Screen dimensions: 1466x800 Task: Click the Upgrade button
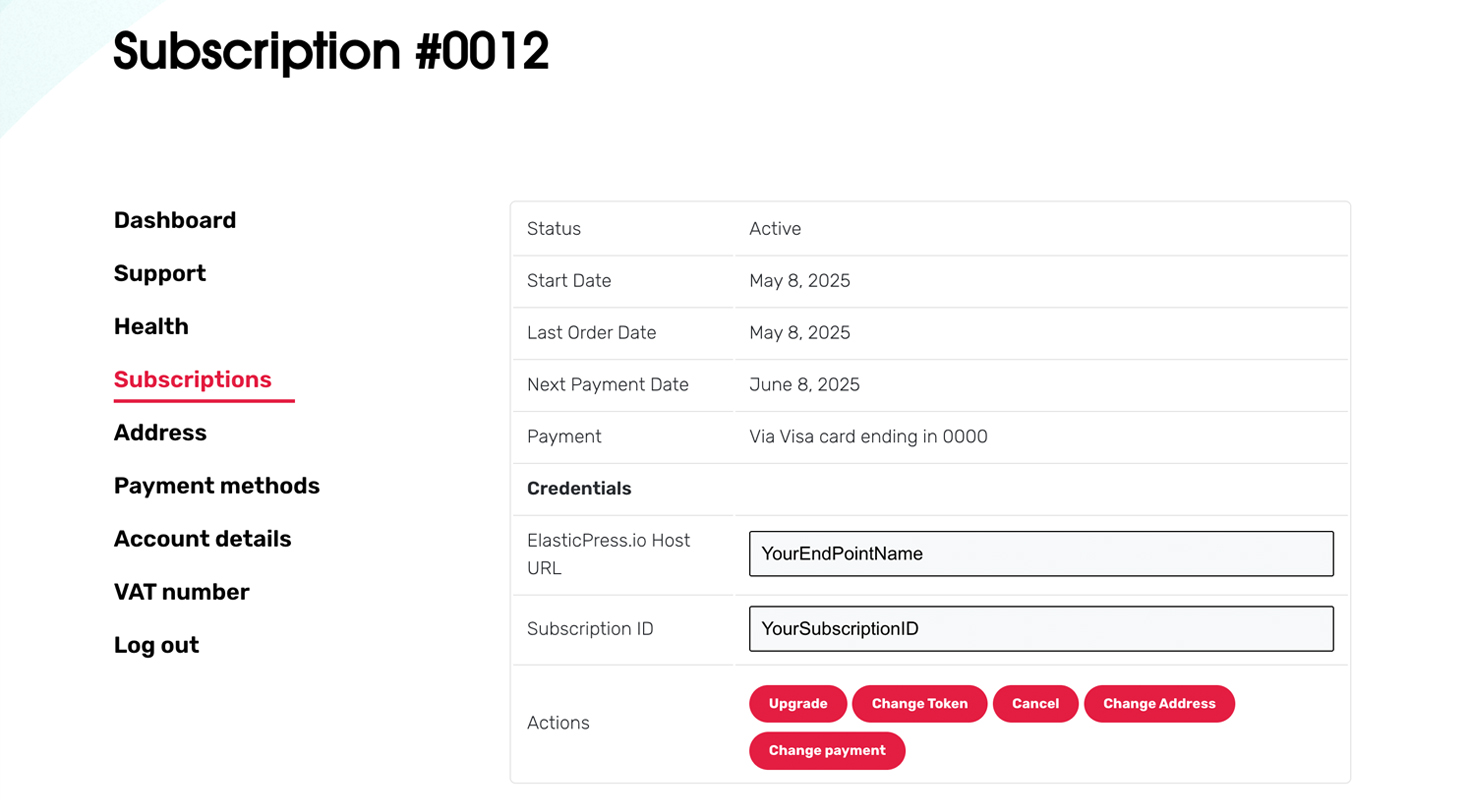coord(798,704)
